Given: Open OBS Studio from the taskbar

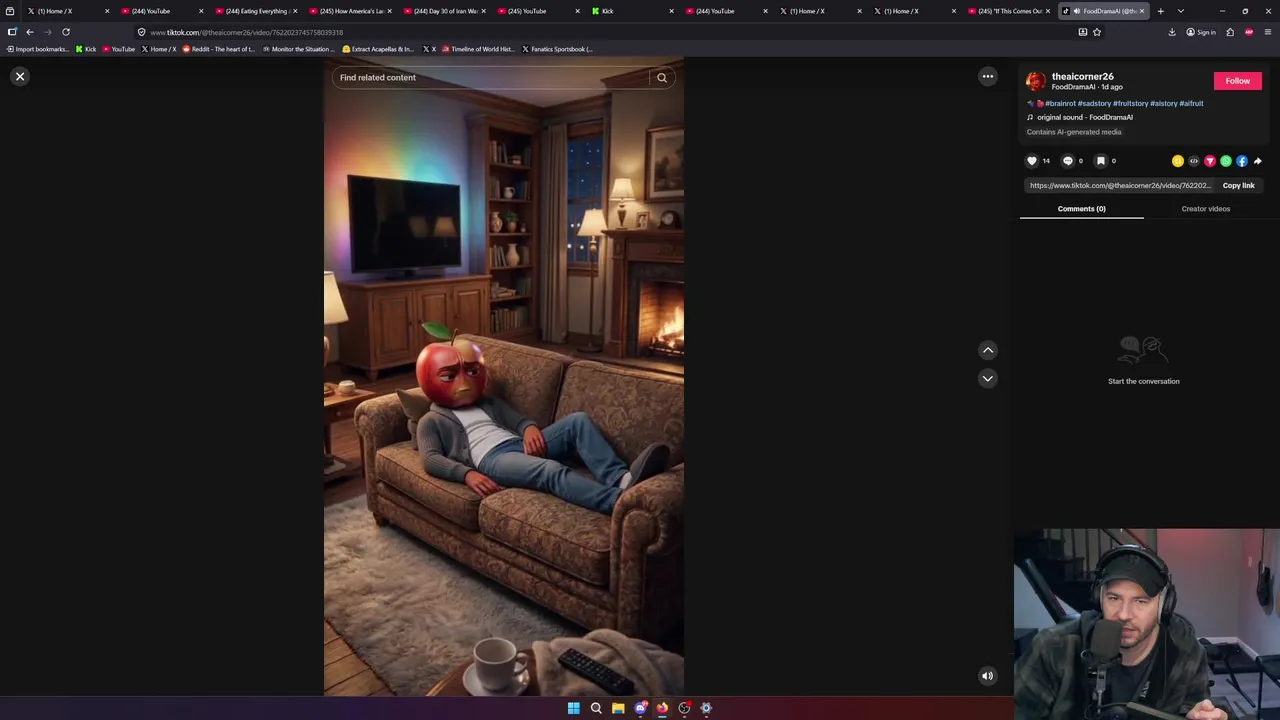Looking at the screenshot, I should [684, 708].
